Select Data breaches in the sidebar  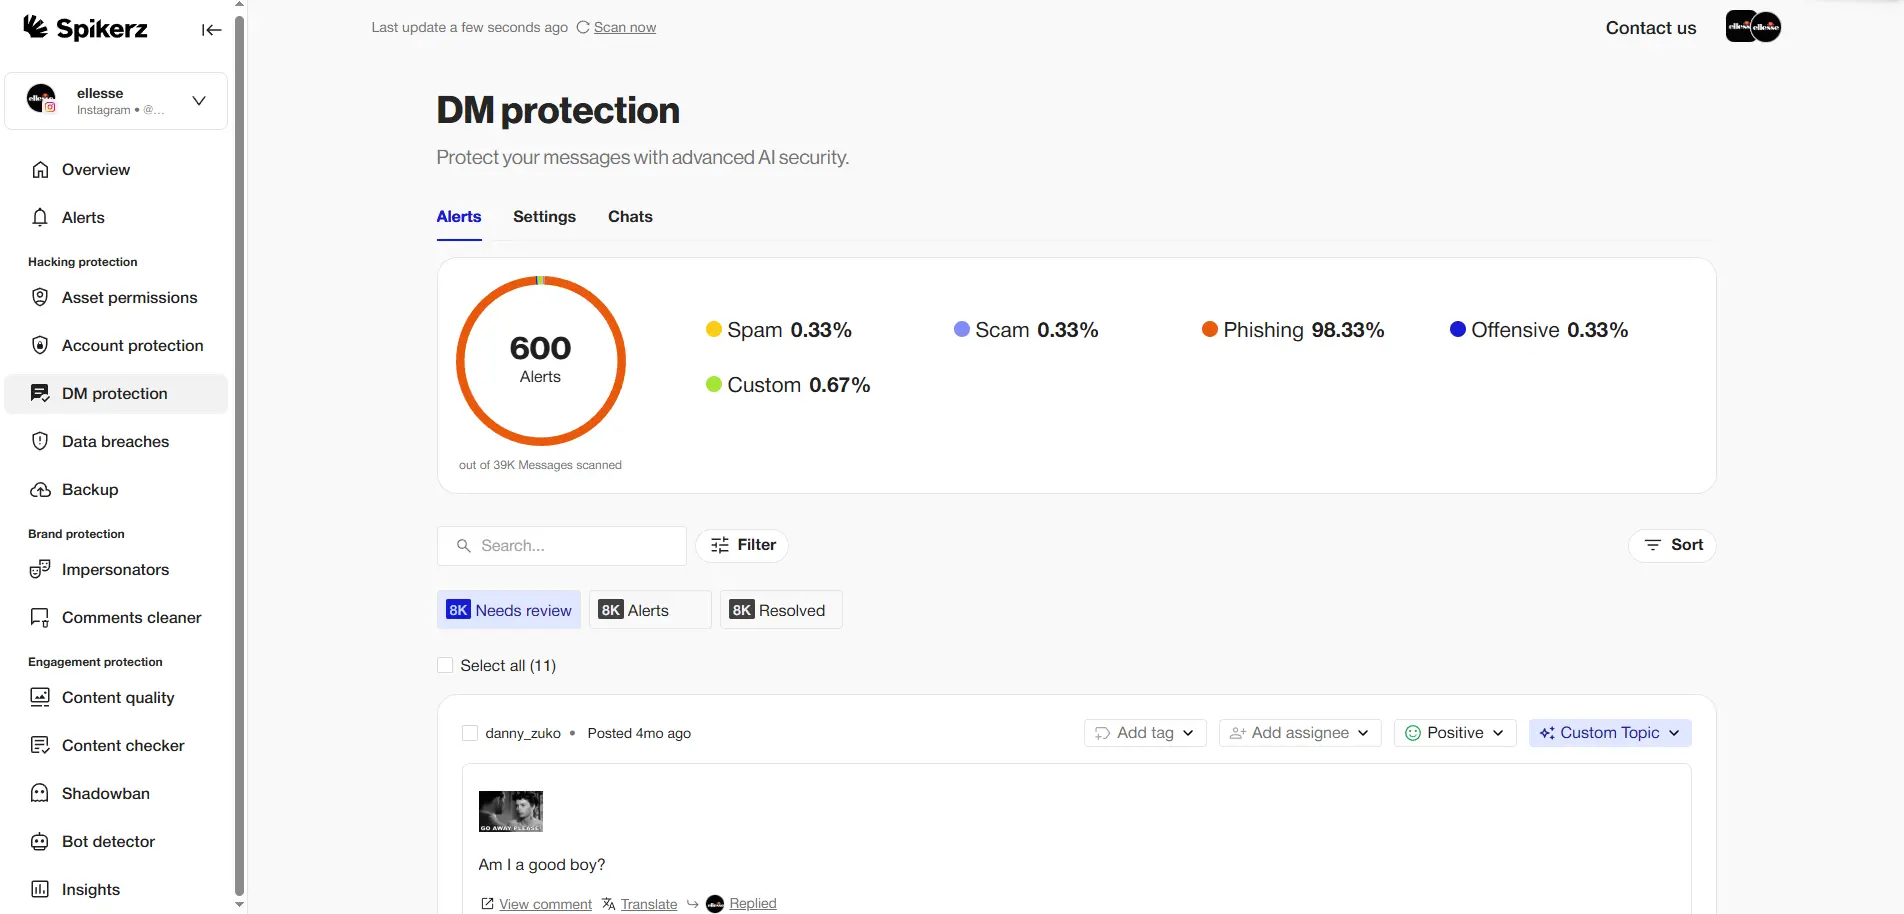(114, 441)
